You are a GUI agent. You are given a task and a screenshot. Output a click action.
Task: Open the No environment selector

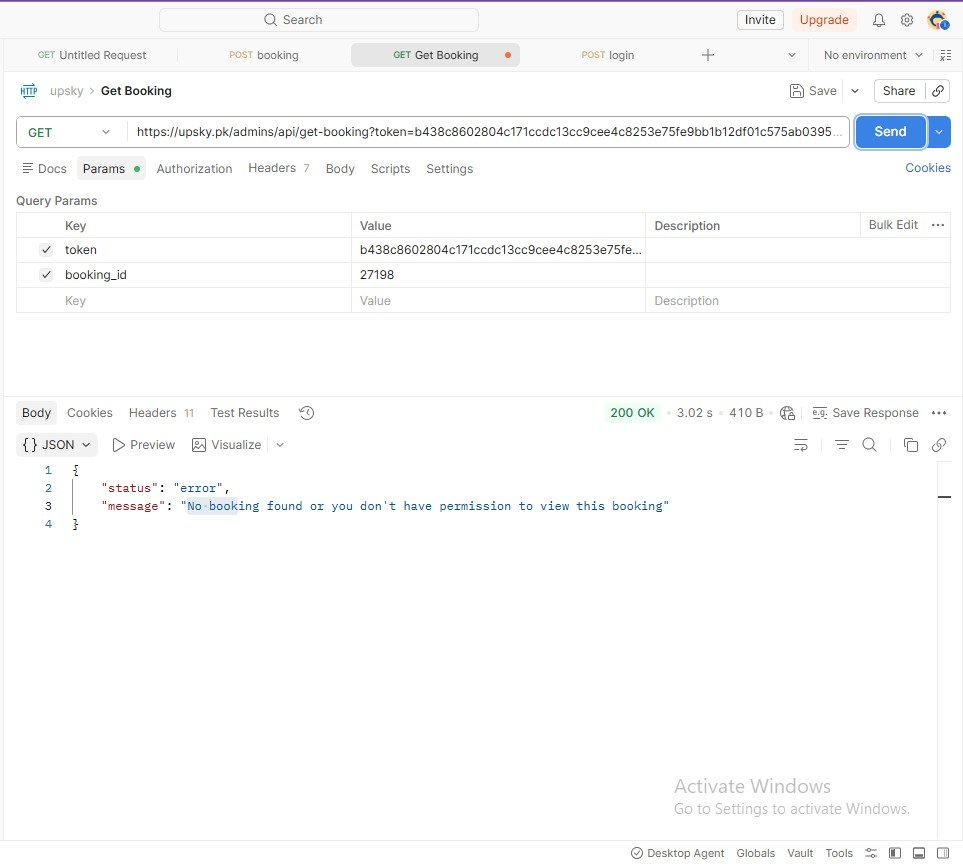point(873,55)
